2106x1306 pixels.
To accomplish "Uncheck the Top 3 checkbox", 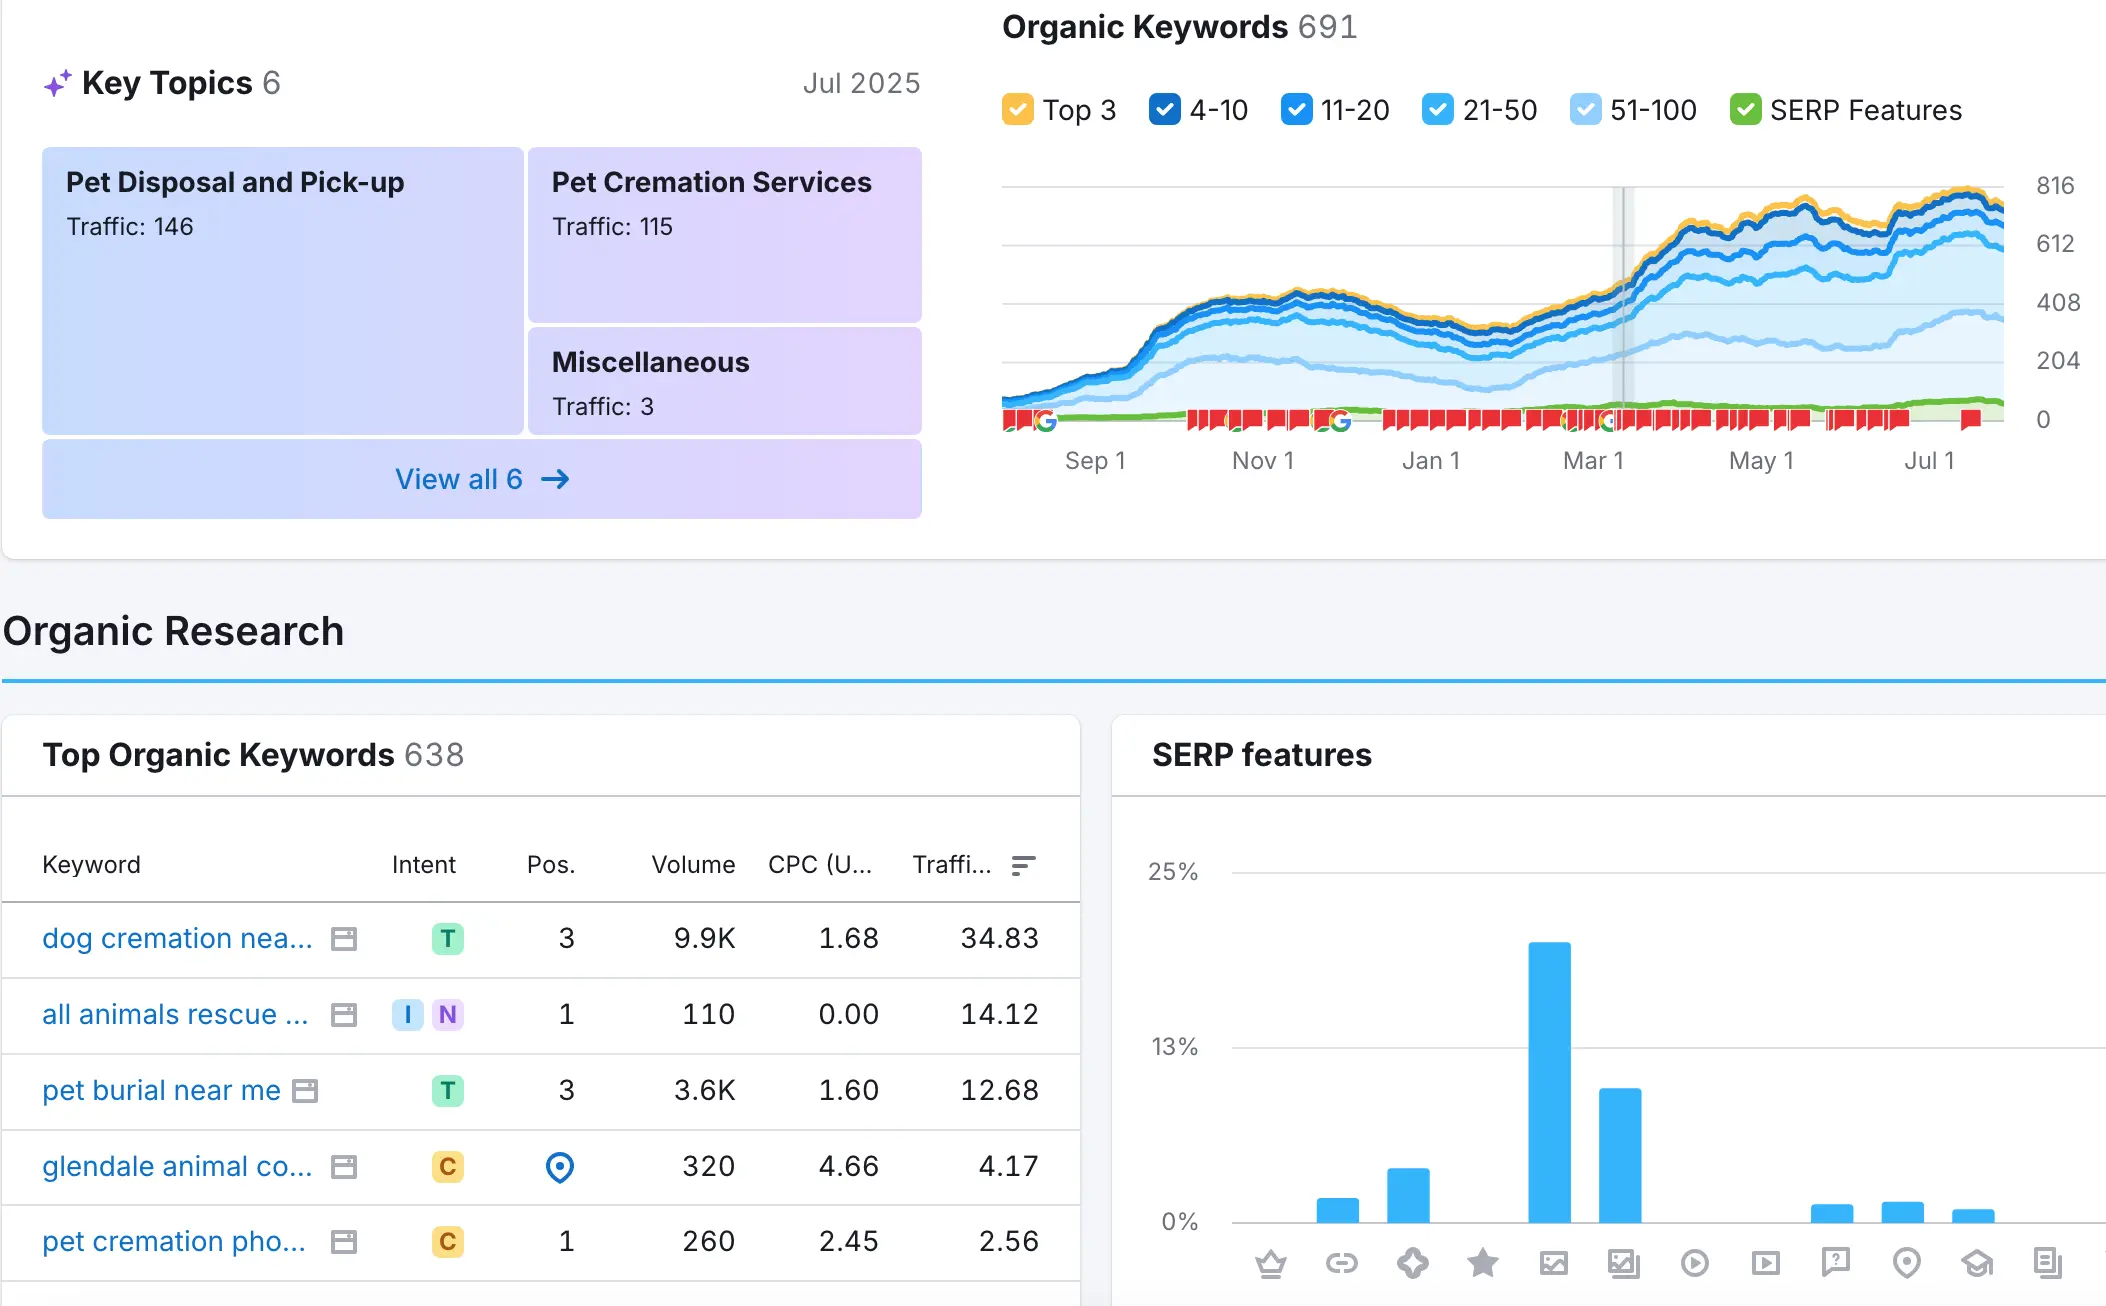I will click(1017, 109).
